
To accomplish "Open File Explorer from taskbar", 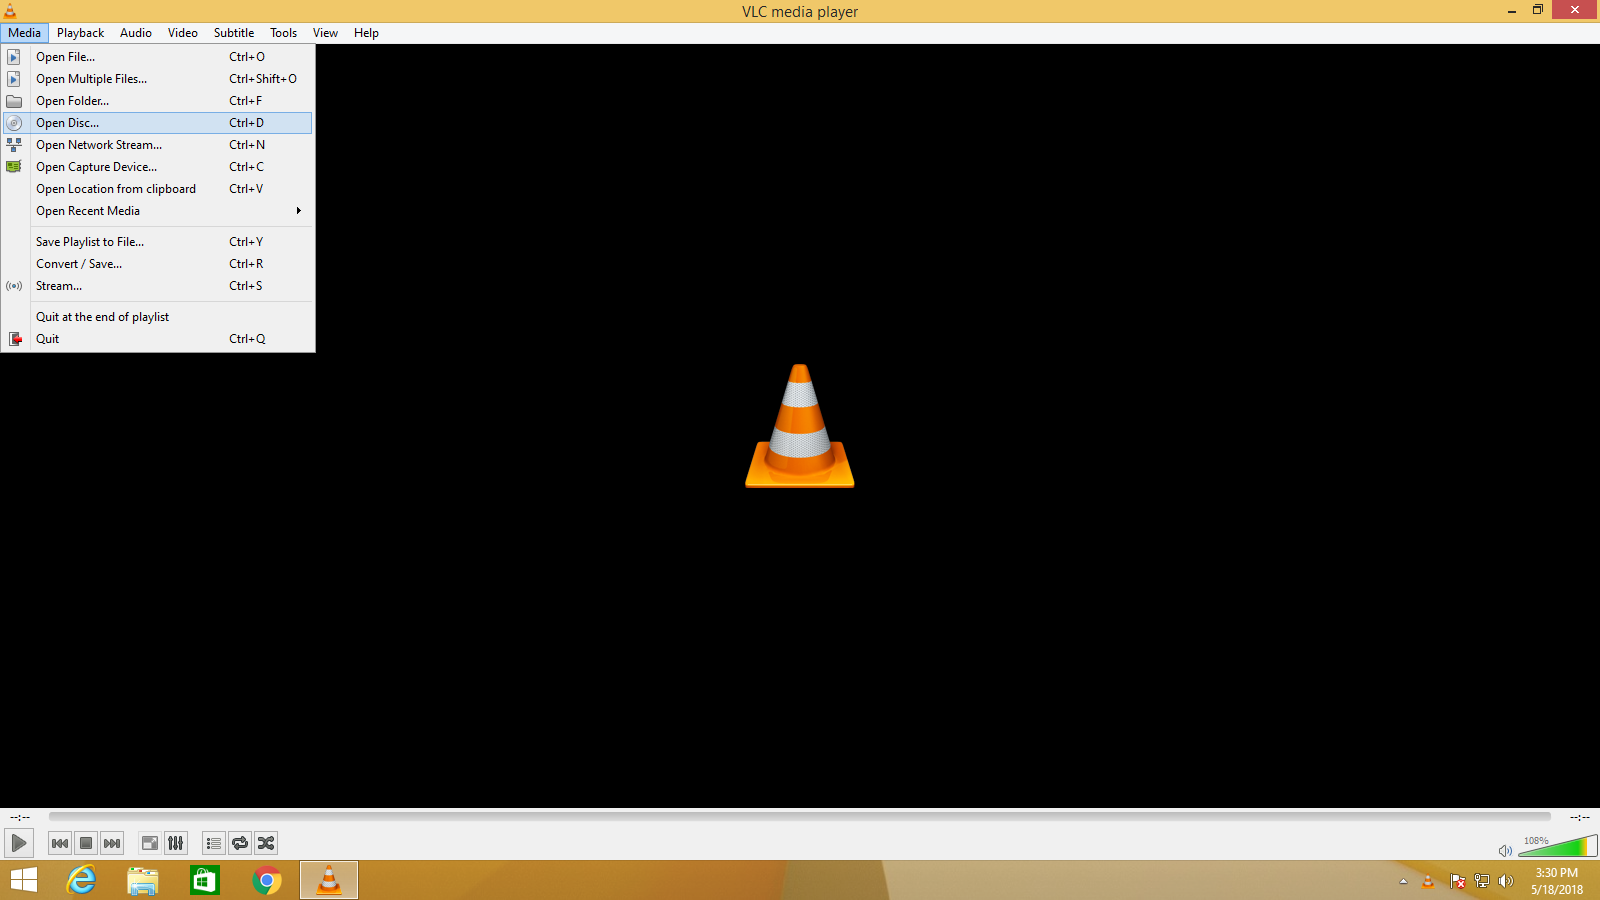I will click(143, 880).
